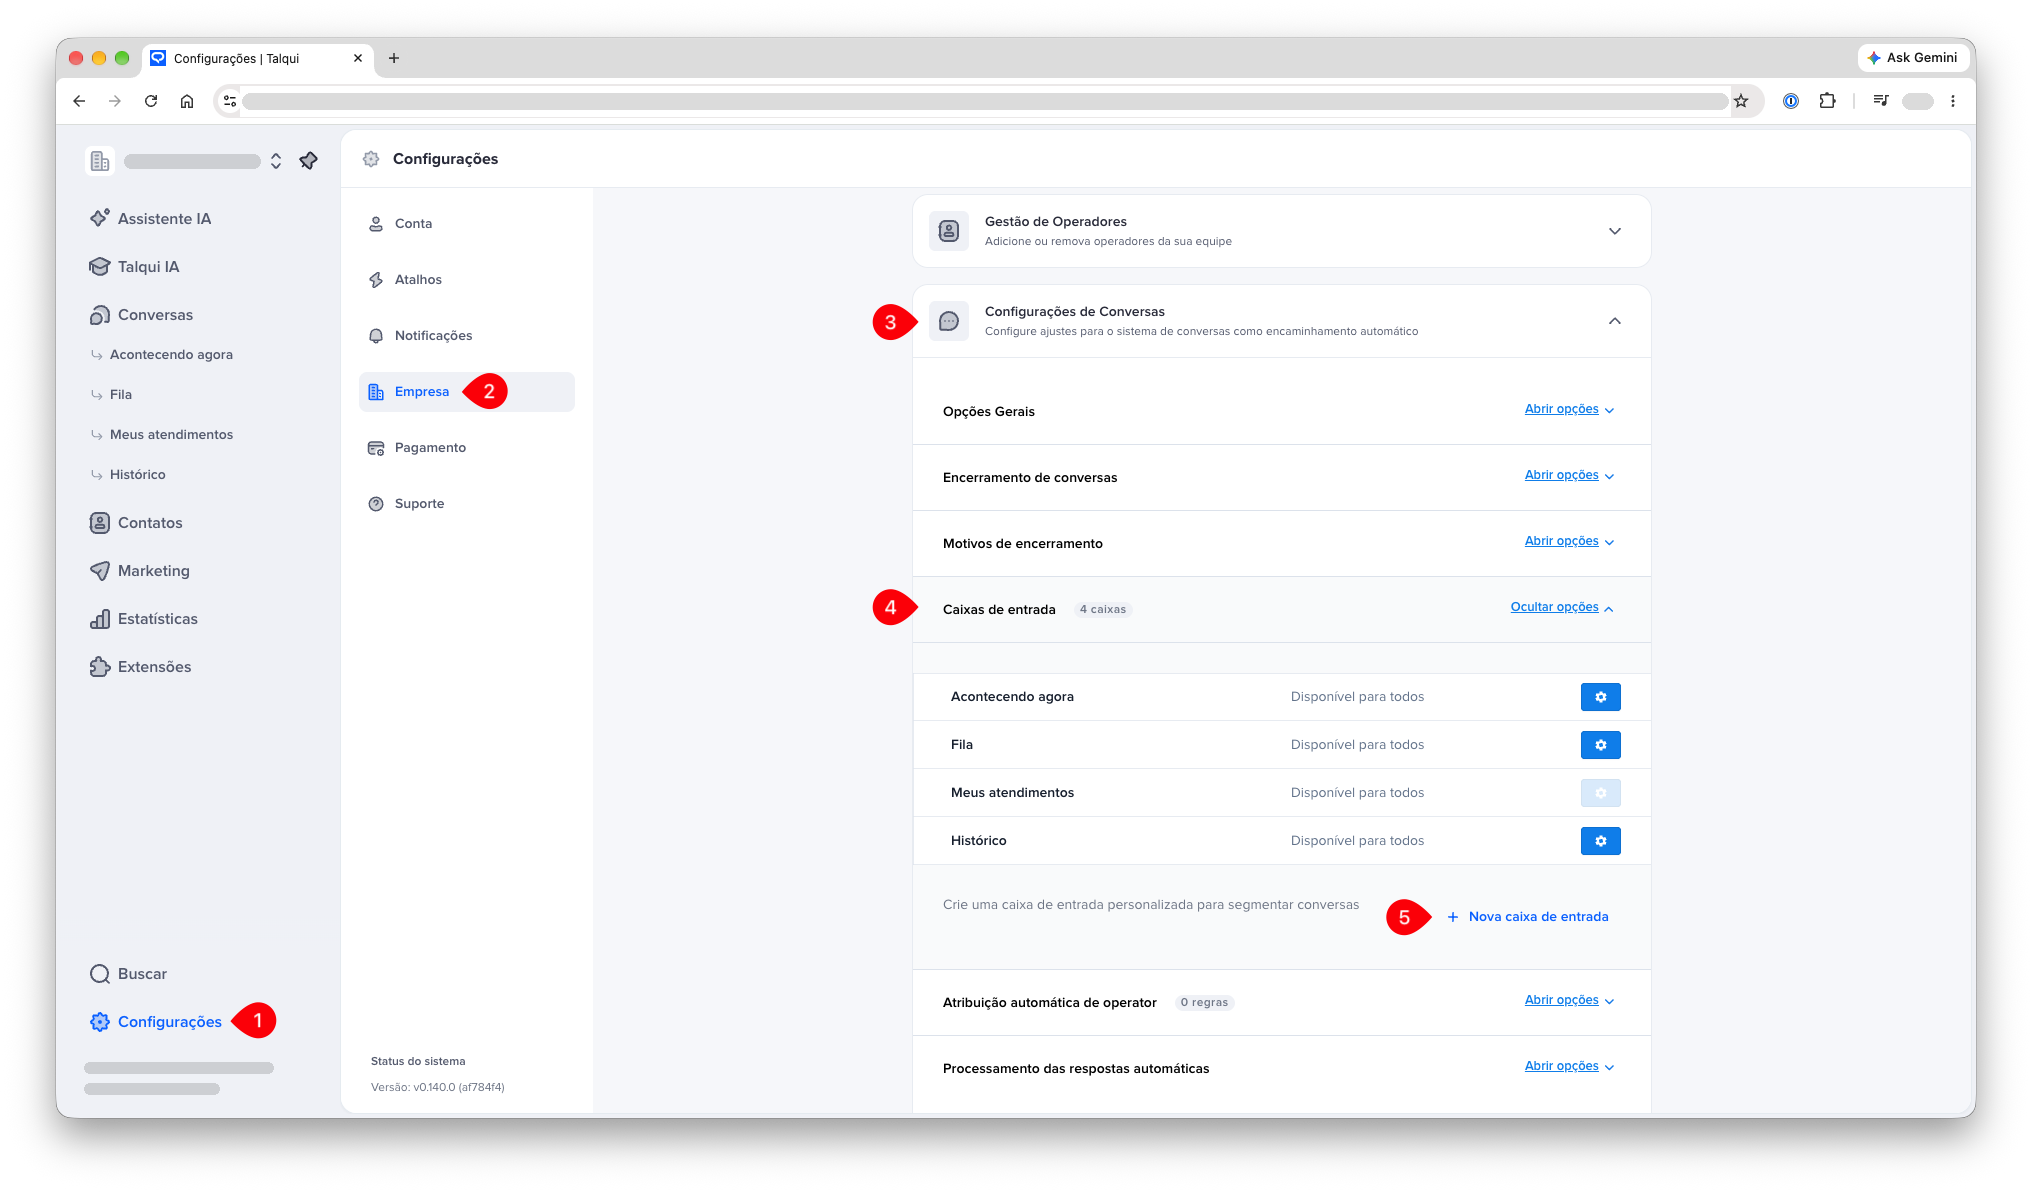This screenshot has height=1192, width=2032.
Task: Click gear button for Fila inbox
Action: click(1600, 745)
